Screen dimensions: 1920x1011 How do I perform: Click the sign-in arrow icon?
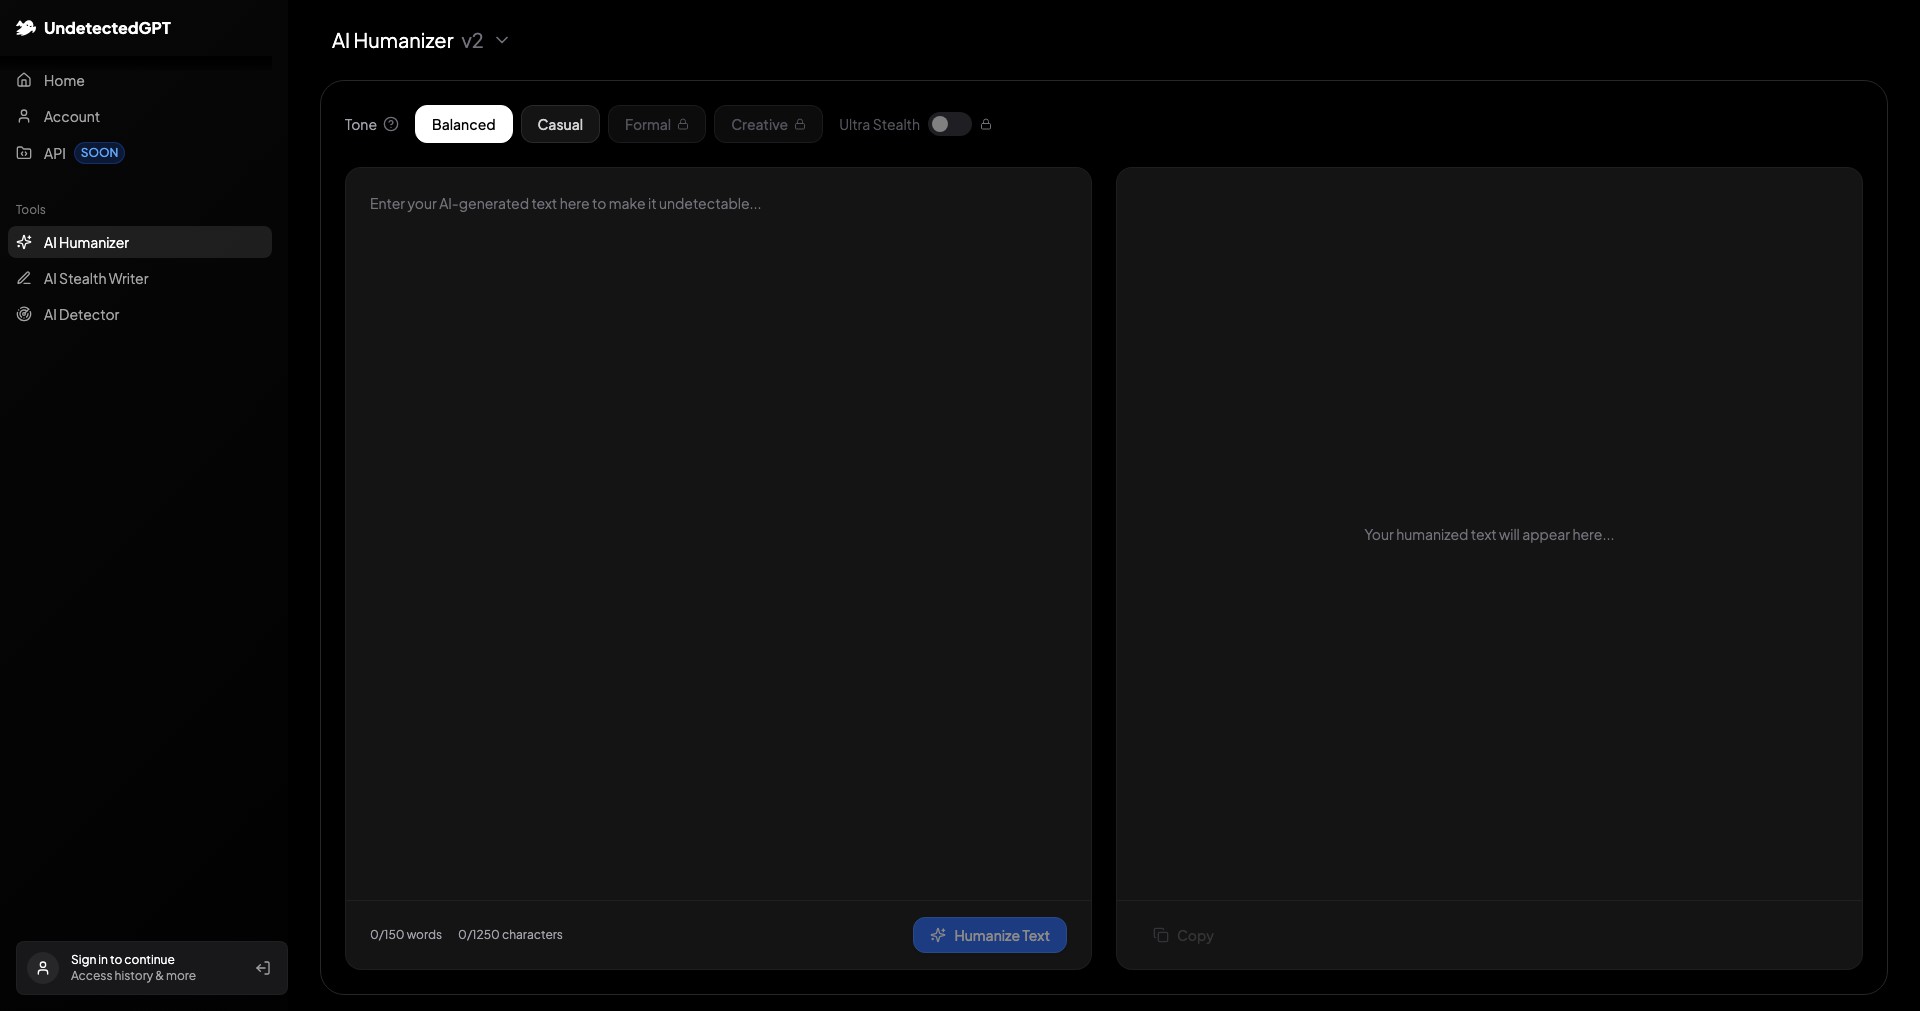[x=263, y=968]
